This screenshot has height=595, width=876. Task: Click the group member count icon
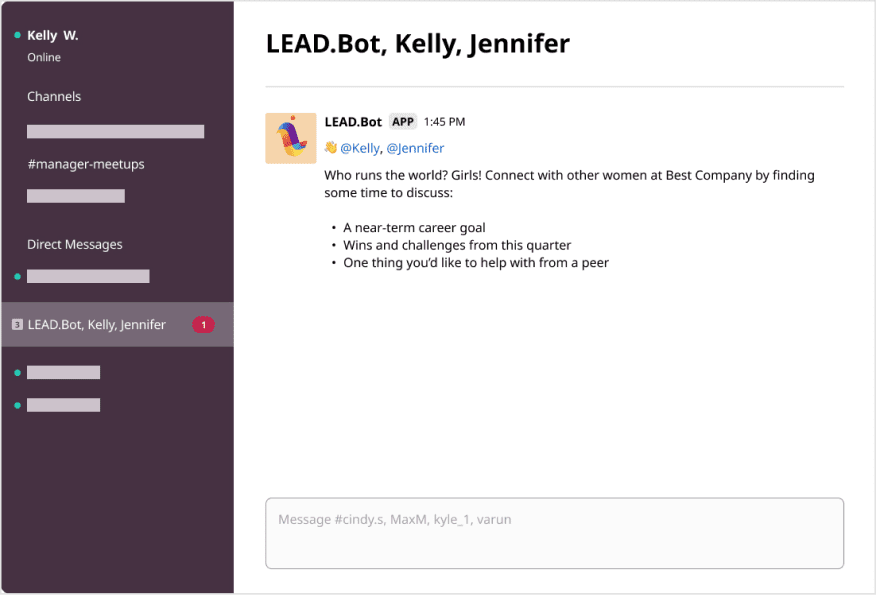pyautogui.click(x=17, y=325)
